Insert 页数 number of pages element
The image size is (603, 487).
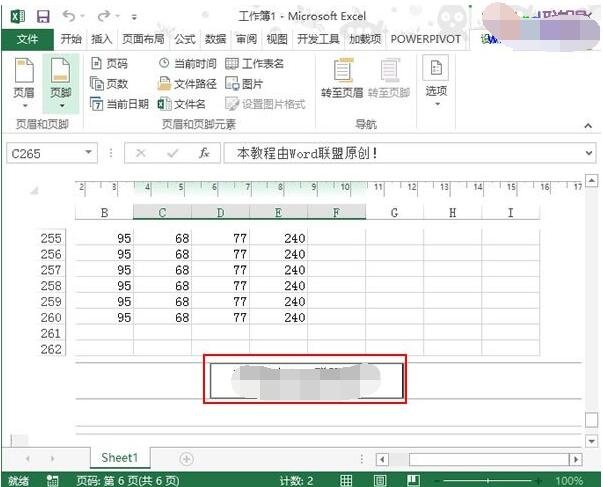[109, 84]
